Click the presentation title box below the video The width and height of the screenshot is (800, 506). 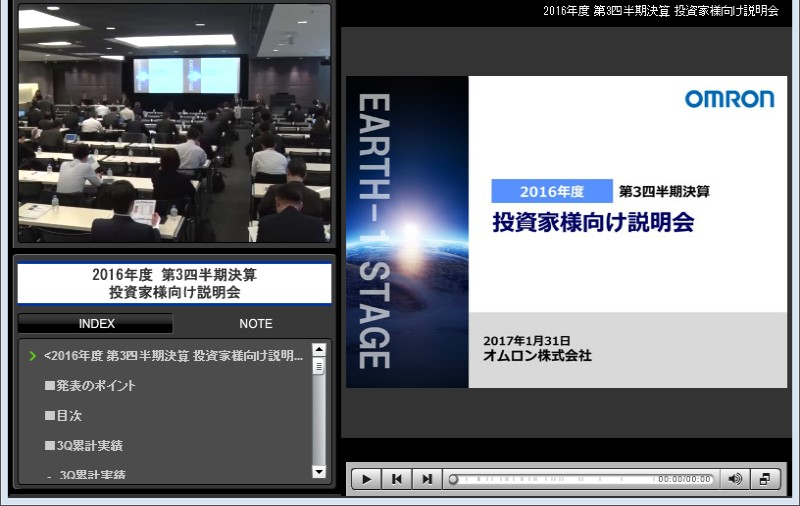[174, 283]
